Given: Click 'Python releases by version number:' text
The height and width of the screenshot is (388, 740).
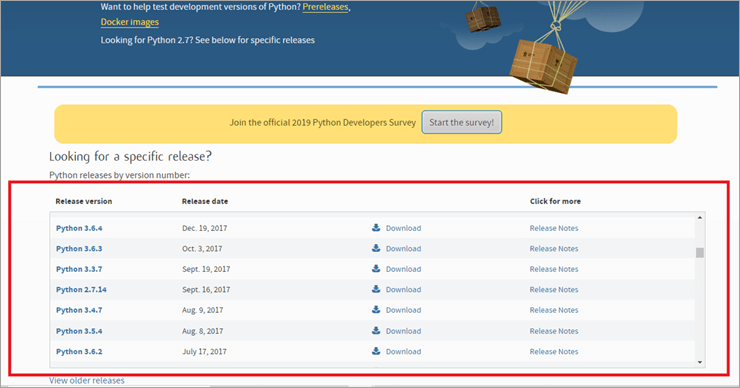Looking at the screenshot, I should 119,175.
